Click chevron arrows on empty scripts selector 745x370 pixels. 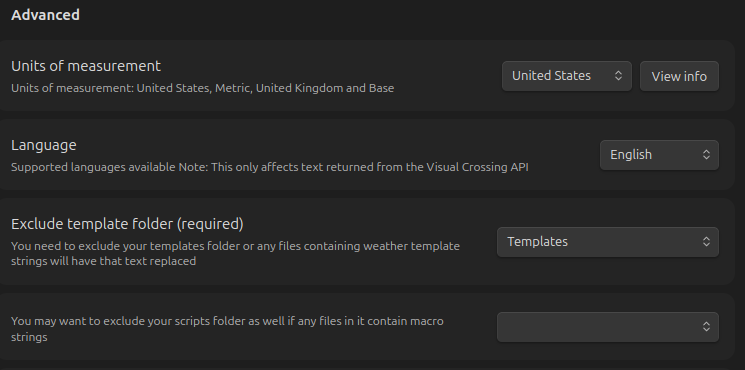click(706, 327)
